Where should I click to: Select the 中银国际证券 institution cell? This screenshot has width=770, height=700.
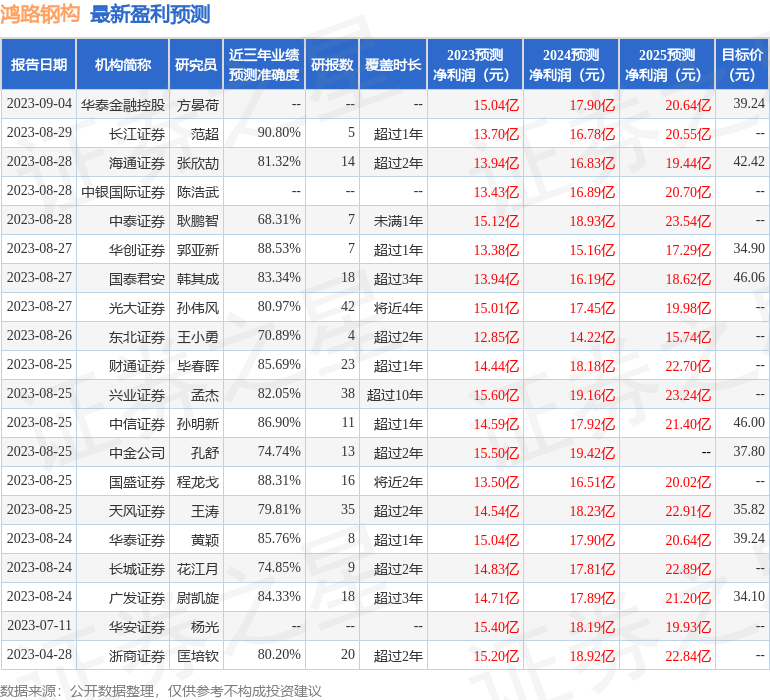(x=123, y=192)
